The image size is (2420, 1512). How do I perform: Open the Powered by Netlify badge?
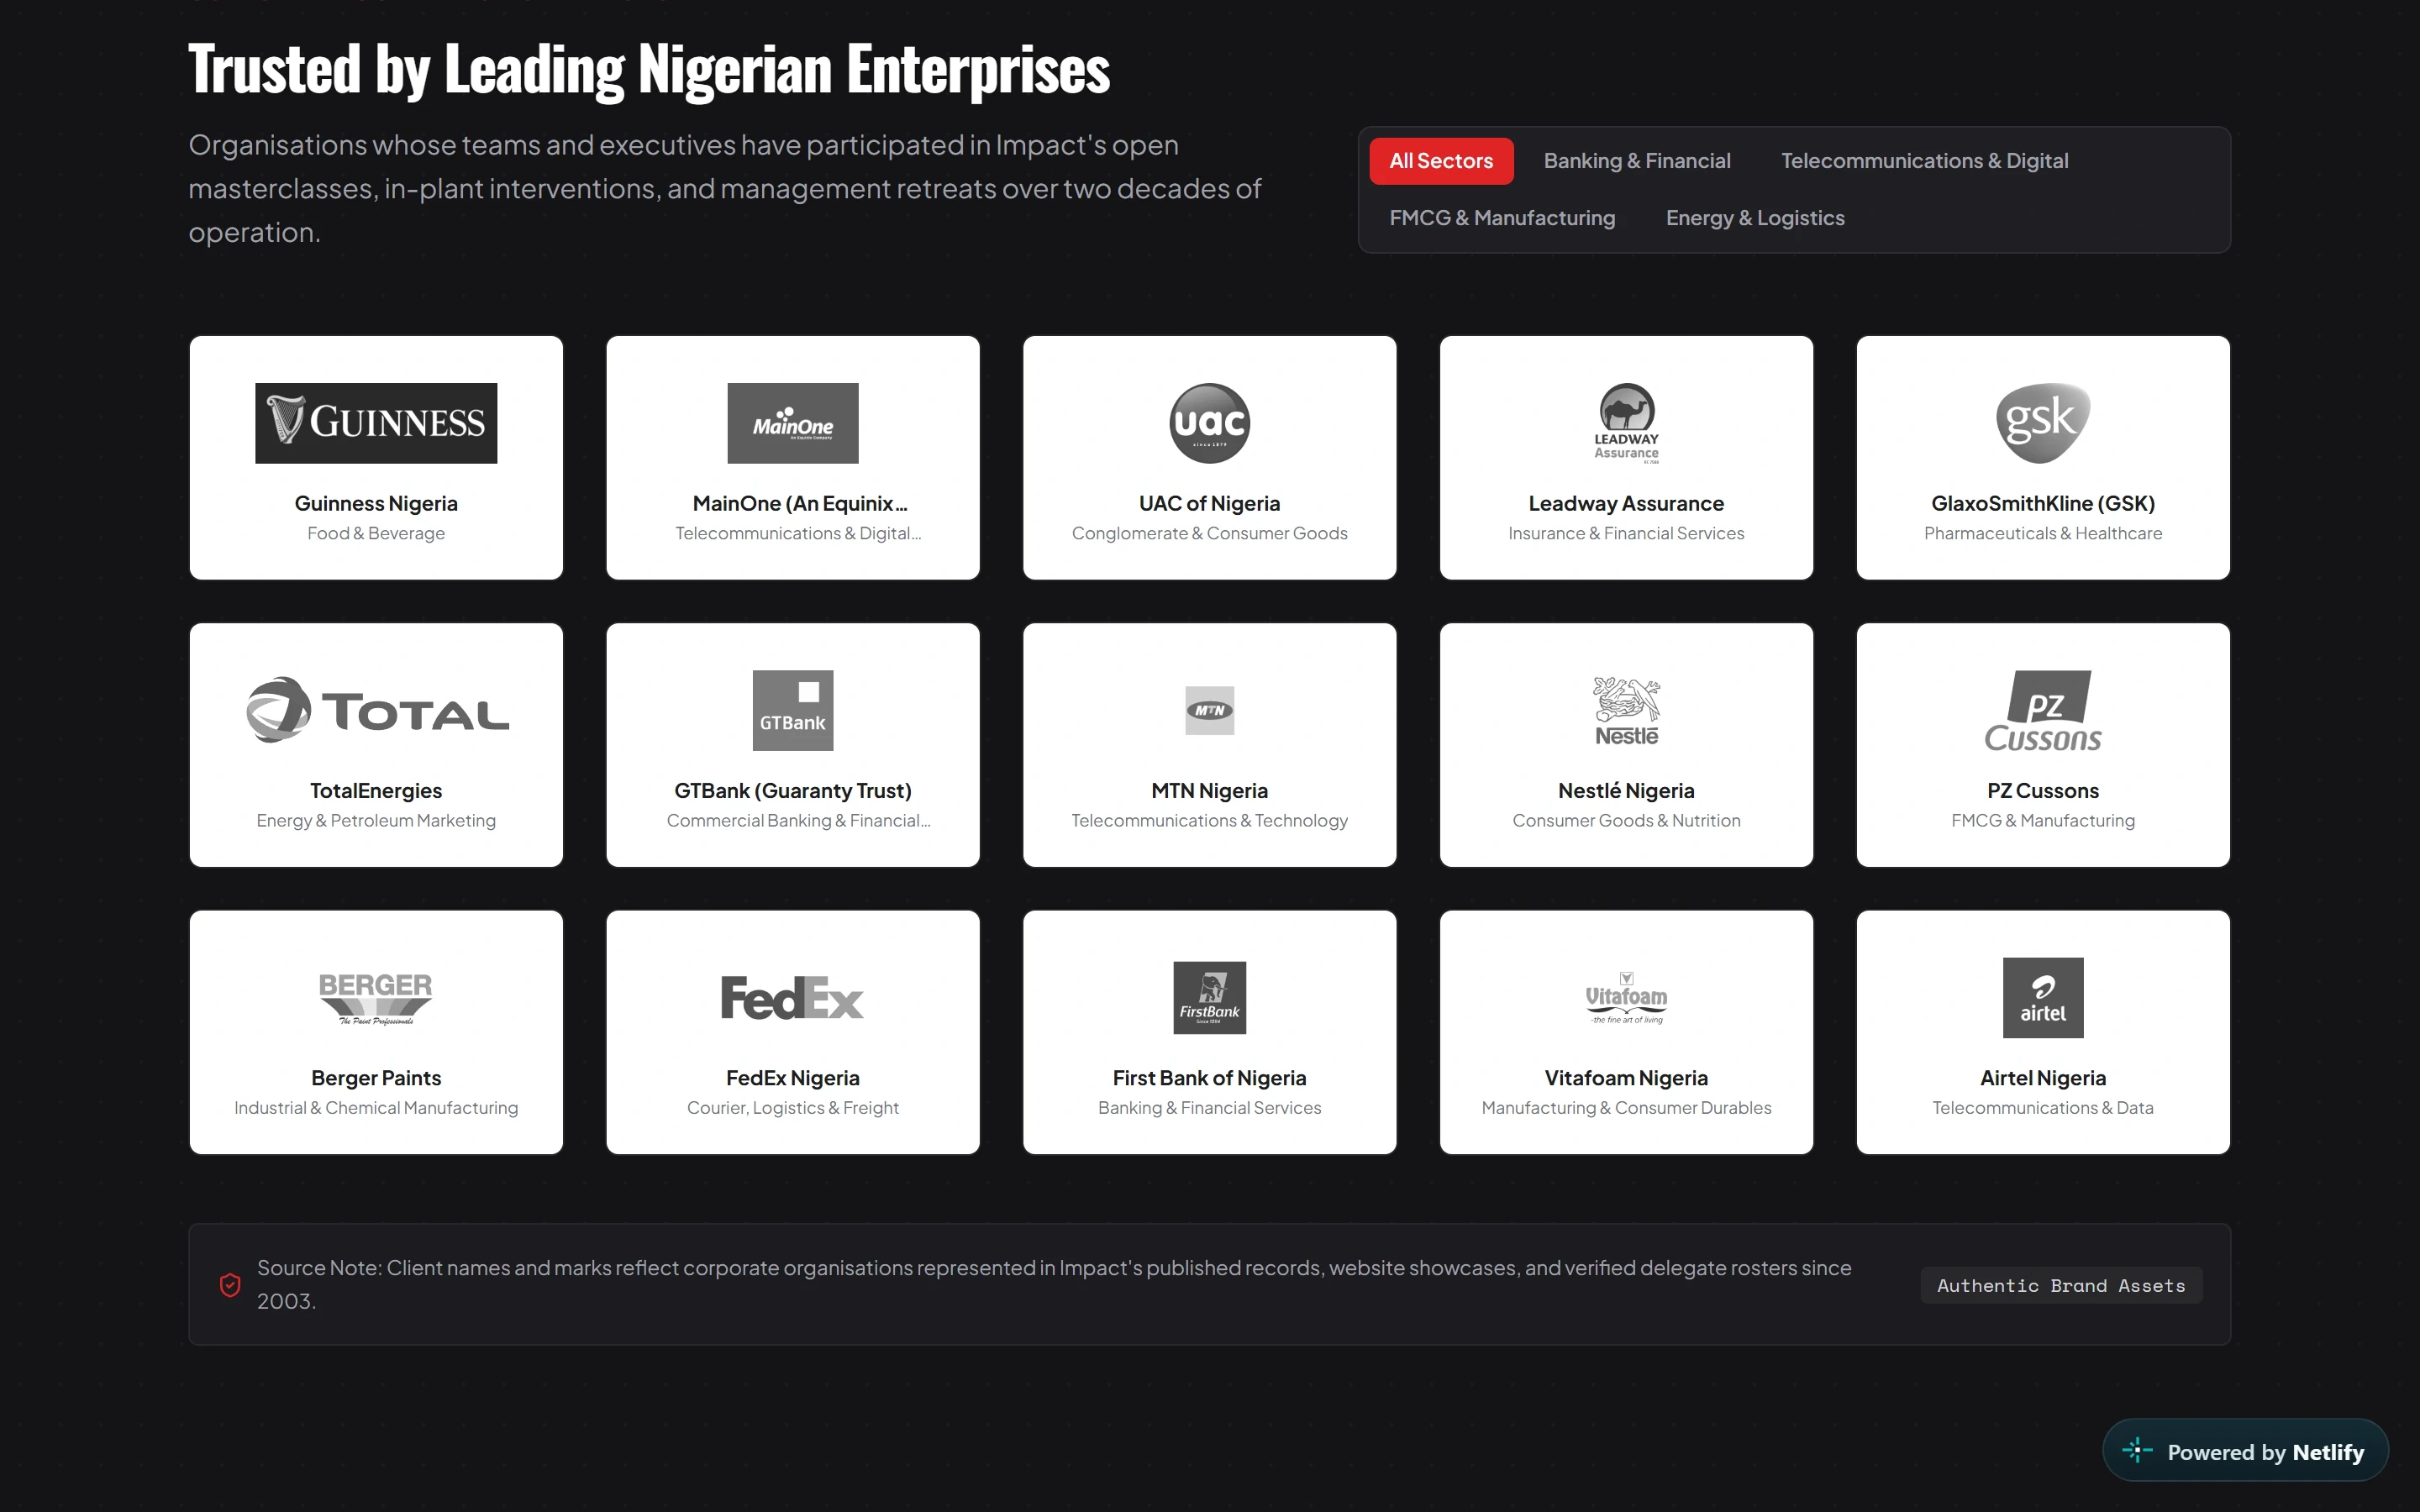(x=2245, y=1451)
